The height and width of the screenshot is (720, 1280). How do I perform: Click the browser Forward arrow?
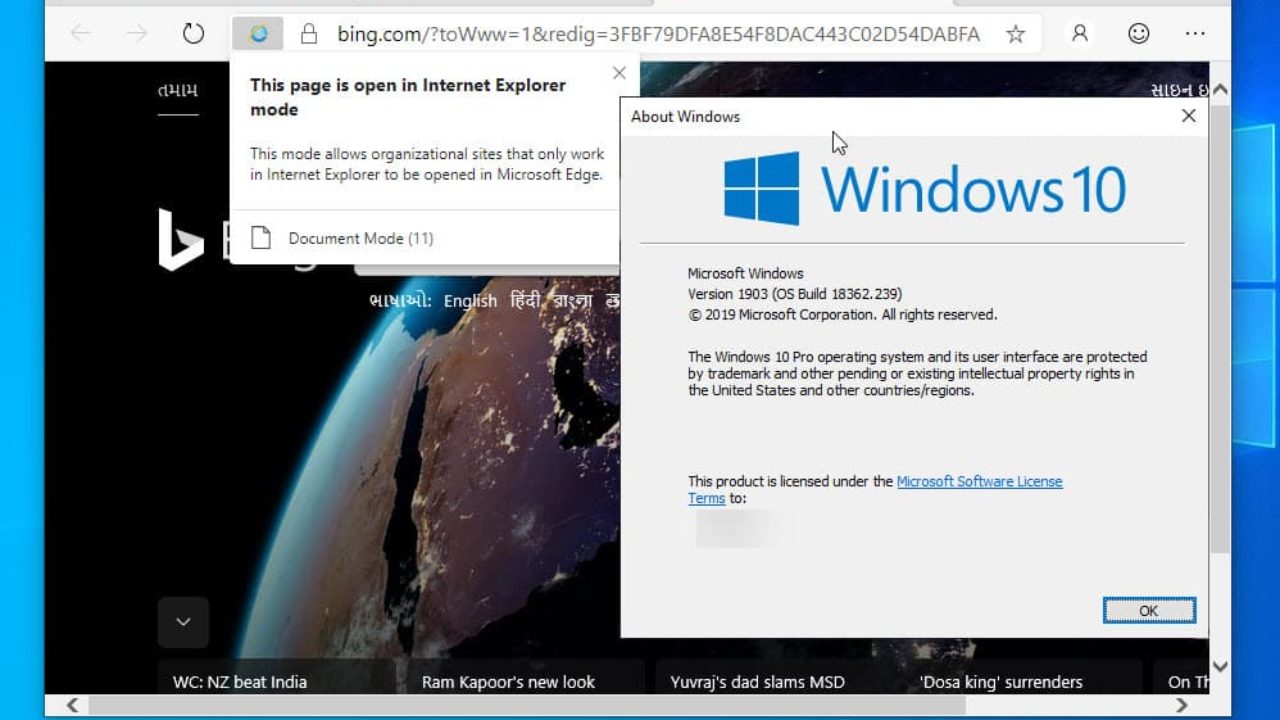point(137,34)
